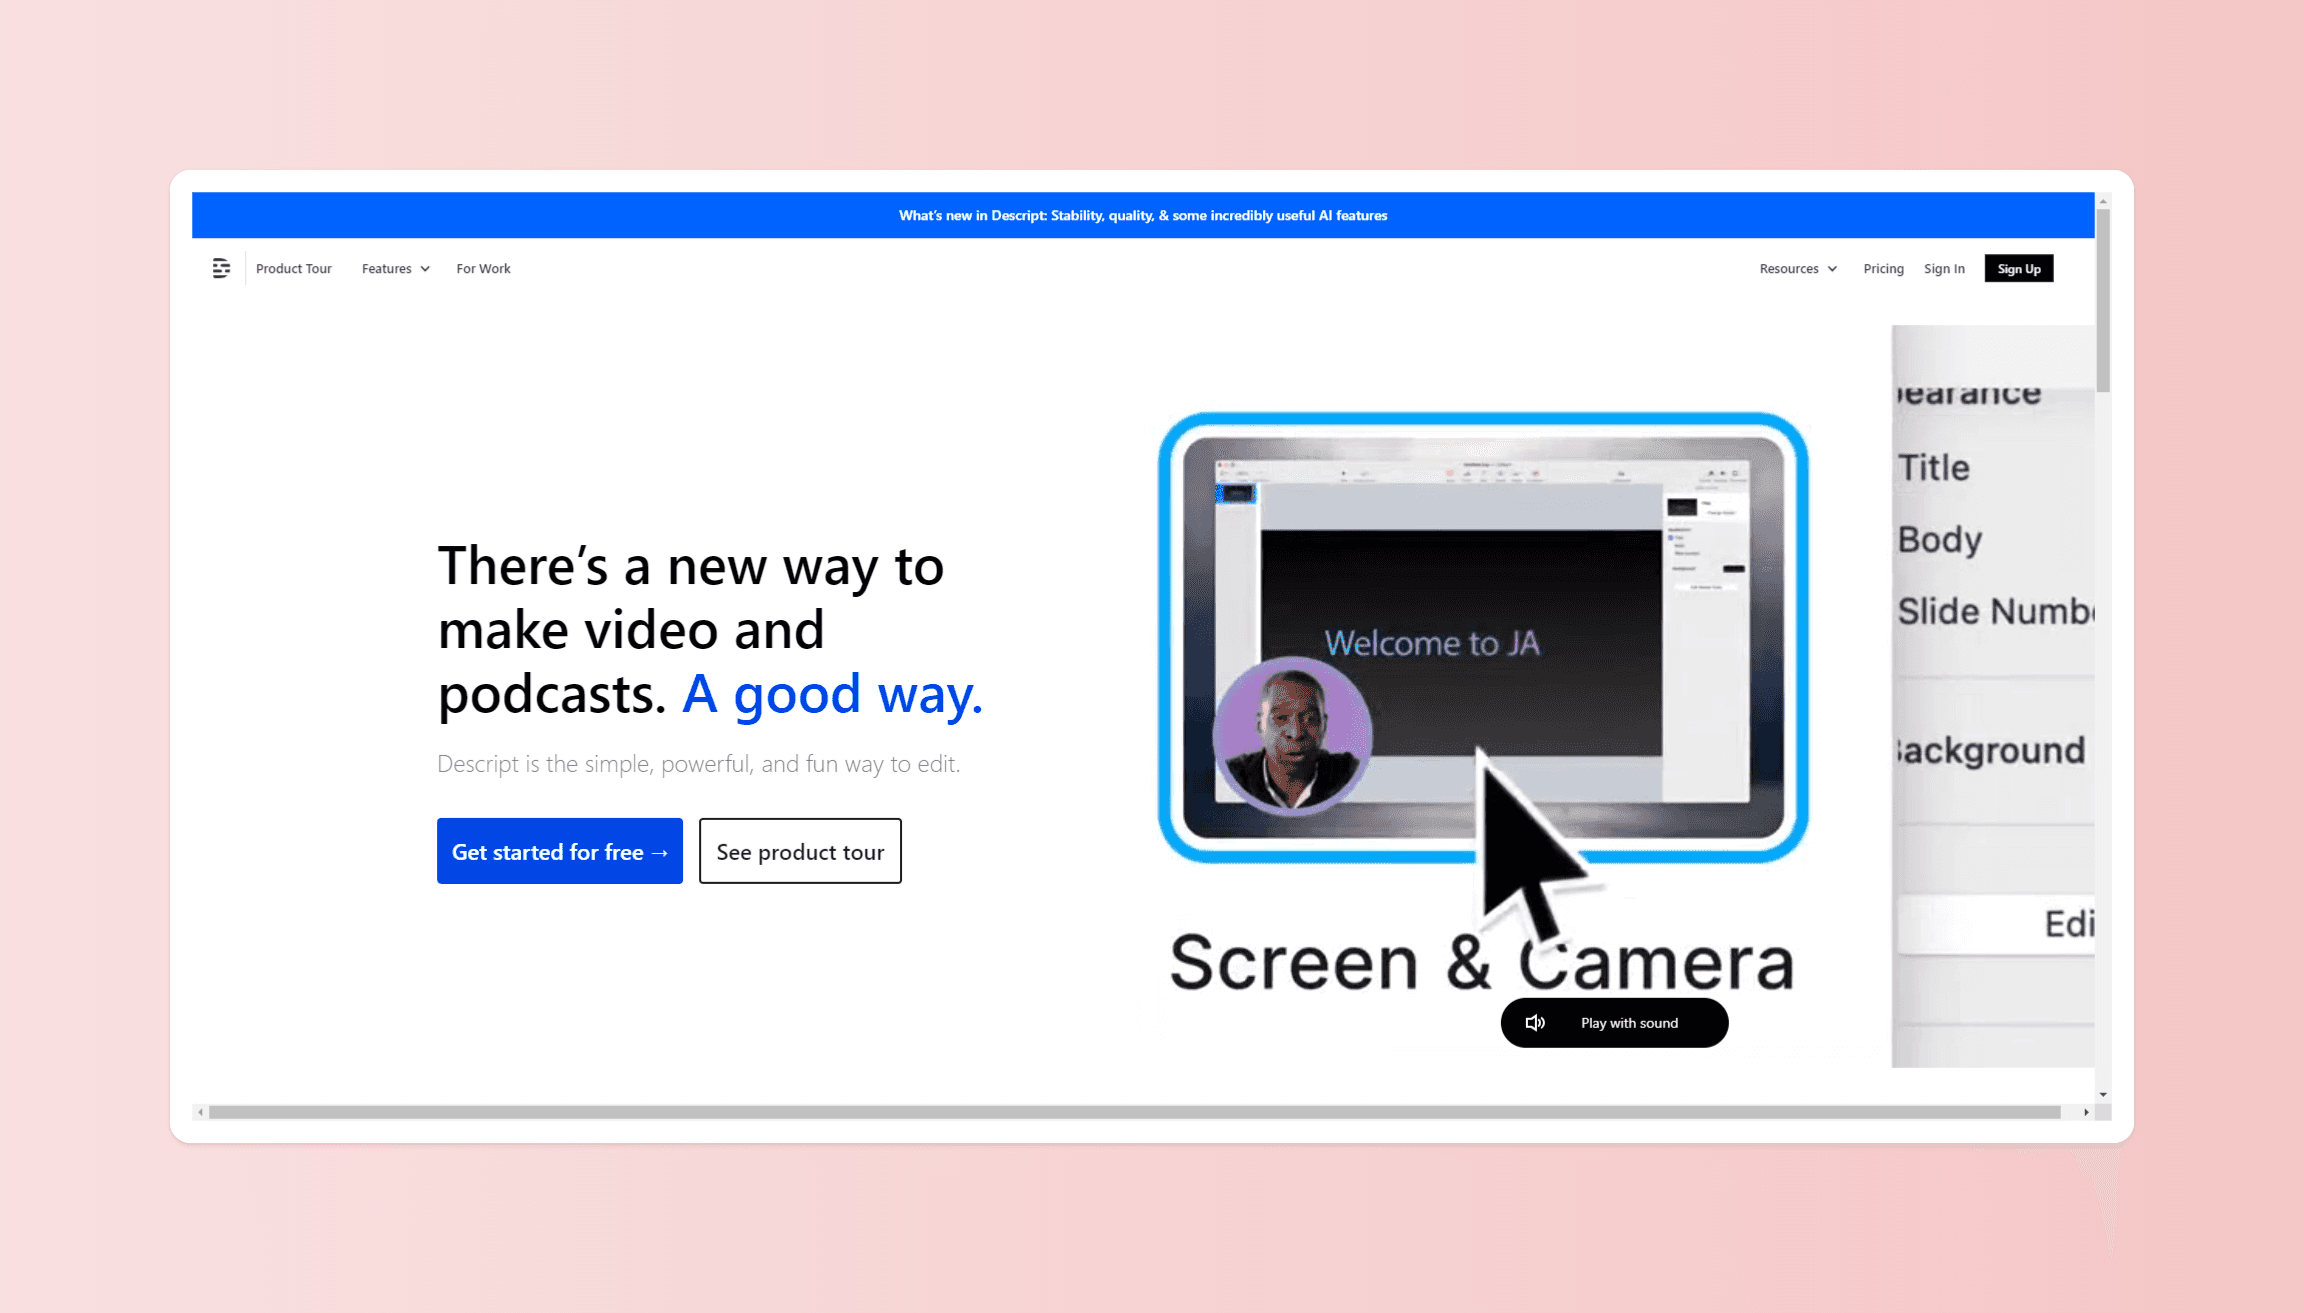Image resolution: width=2304 pixels, height=1313 pixels.
Task: Click the speaker icon on video
Action: click(x=1535, y=1022)
